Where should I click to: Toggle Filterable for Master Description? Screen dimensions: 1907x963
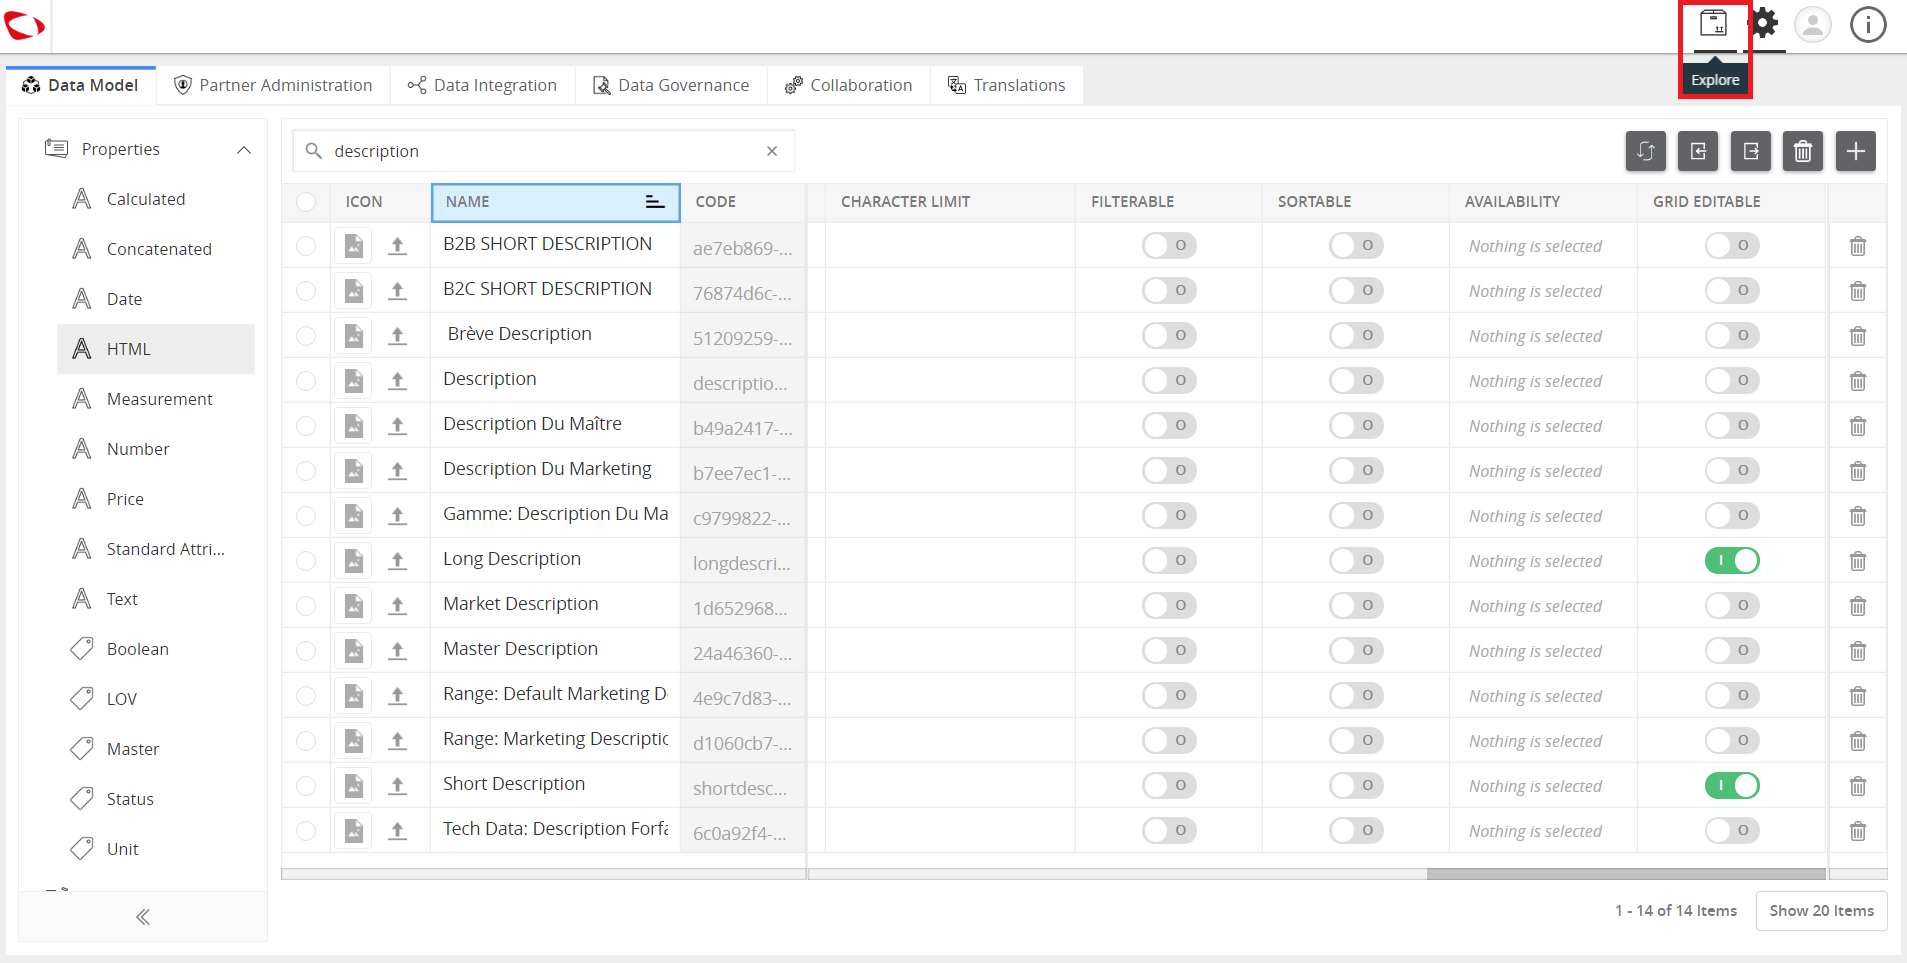click(x=1169, y=650)
